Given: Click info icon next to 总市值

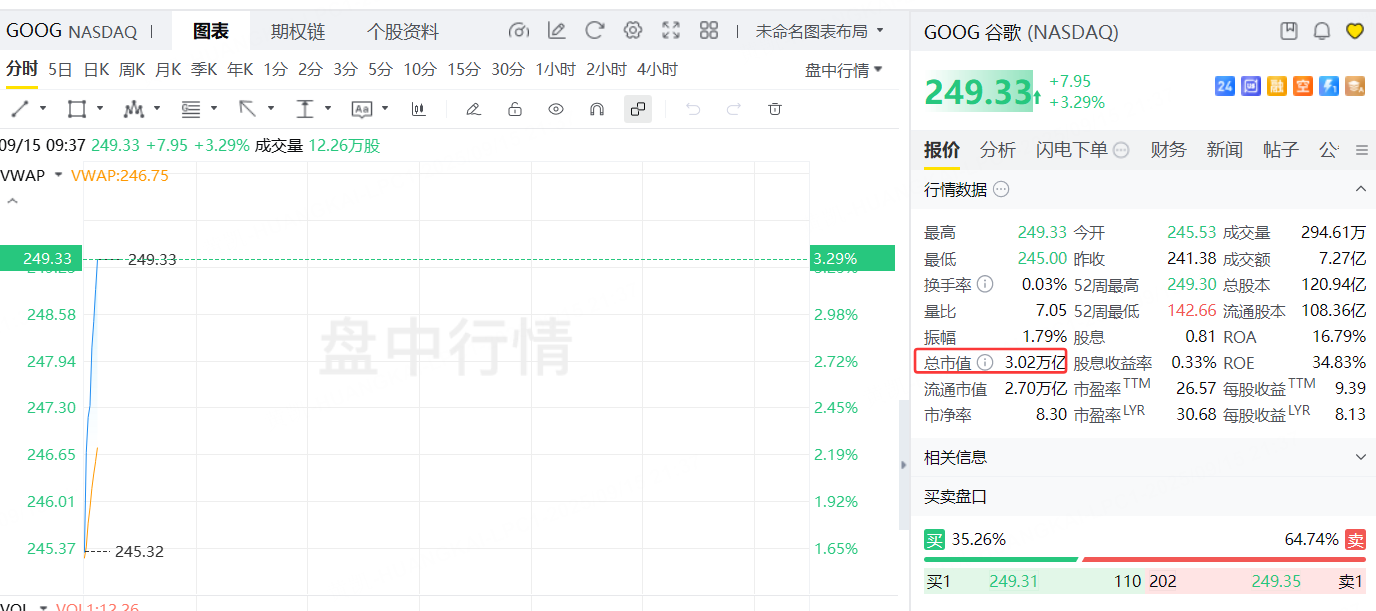Looking at the screenshot, I should 985,362.
